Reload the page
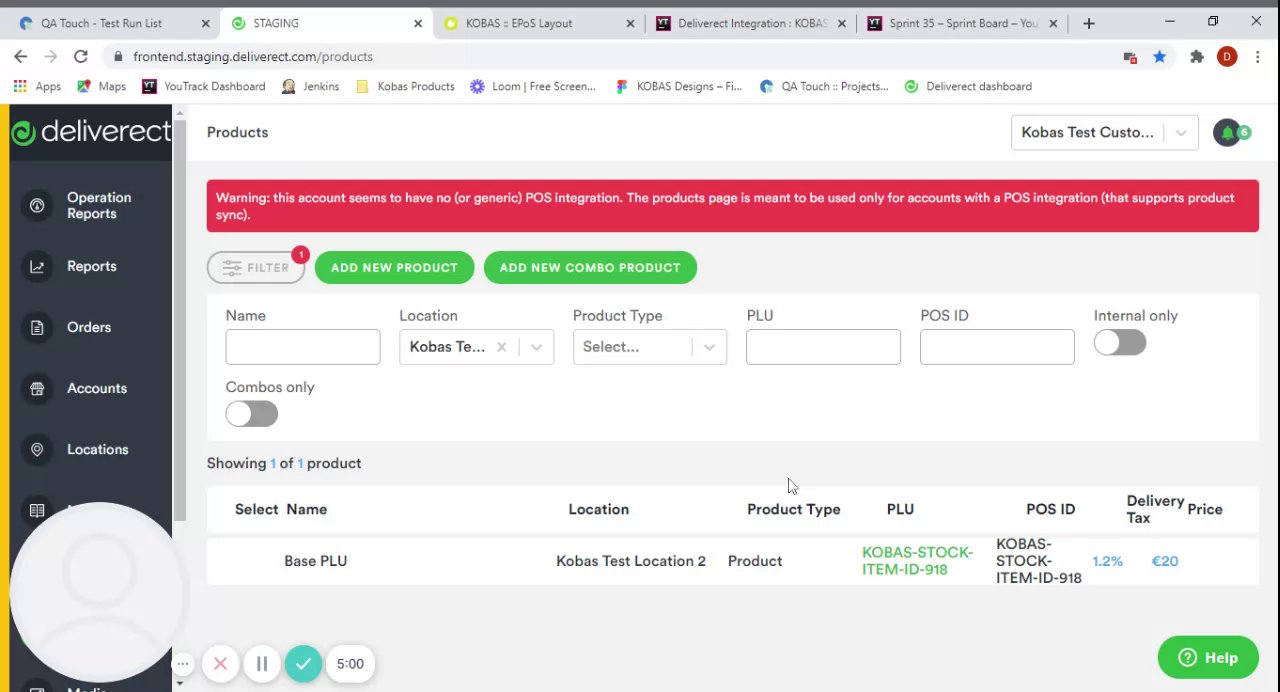The image size is (1280, 692). (x=80, y=57)
